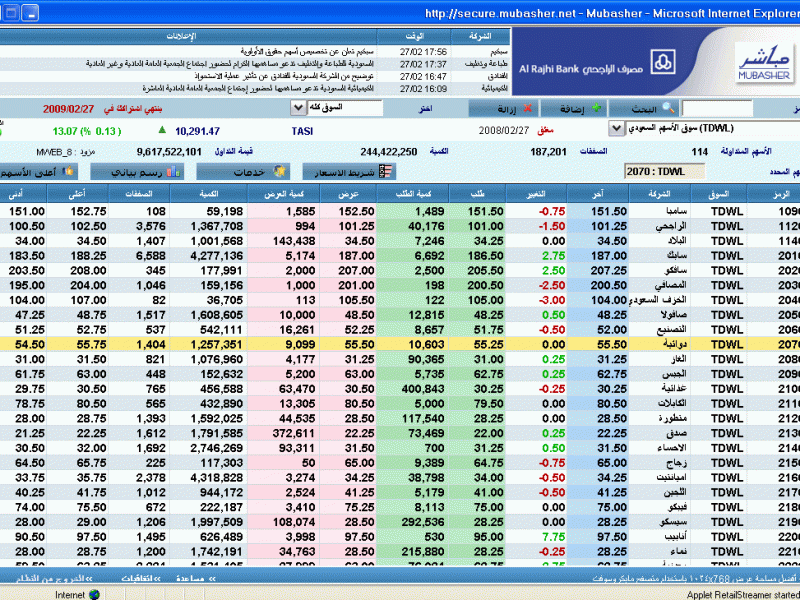The height and width of the screenshot is (600, 800).
Task: Click the add button 'إضافة' with plus
Action: point(573,108)
